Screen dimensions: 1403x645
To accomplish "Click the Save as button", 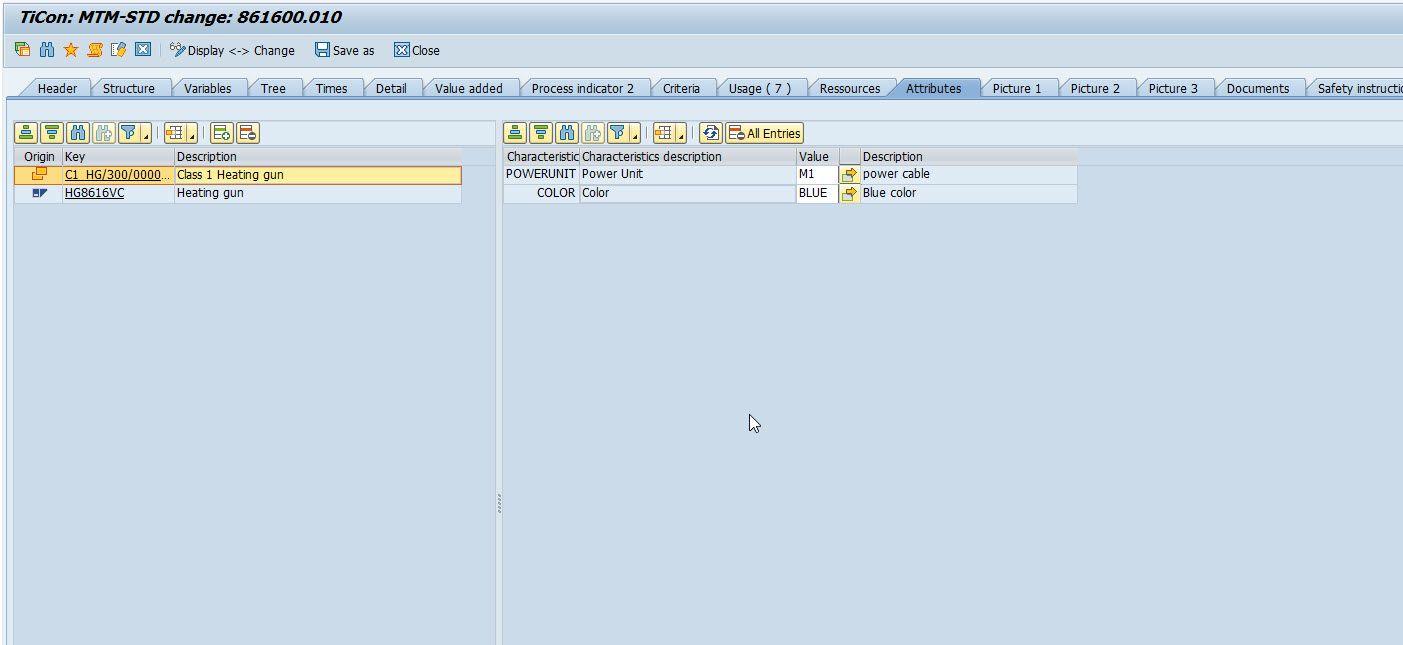I will coord(345,50).
